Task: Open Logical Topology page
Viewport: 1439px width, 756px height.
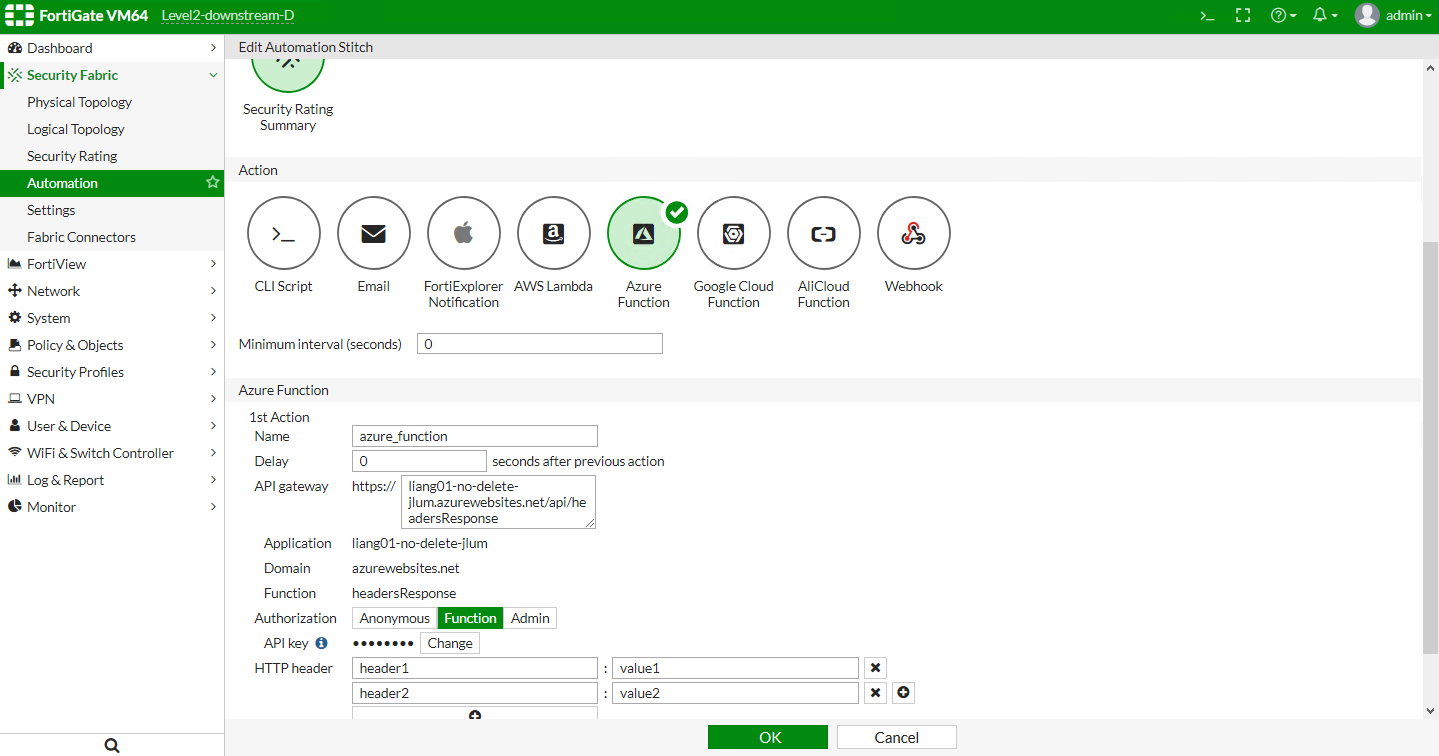Action: [76, 129]
